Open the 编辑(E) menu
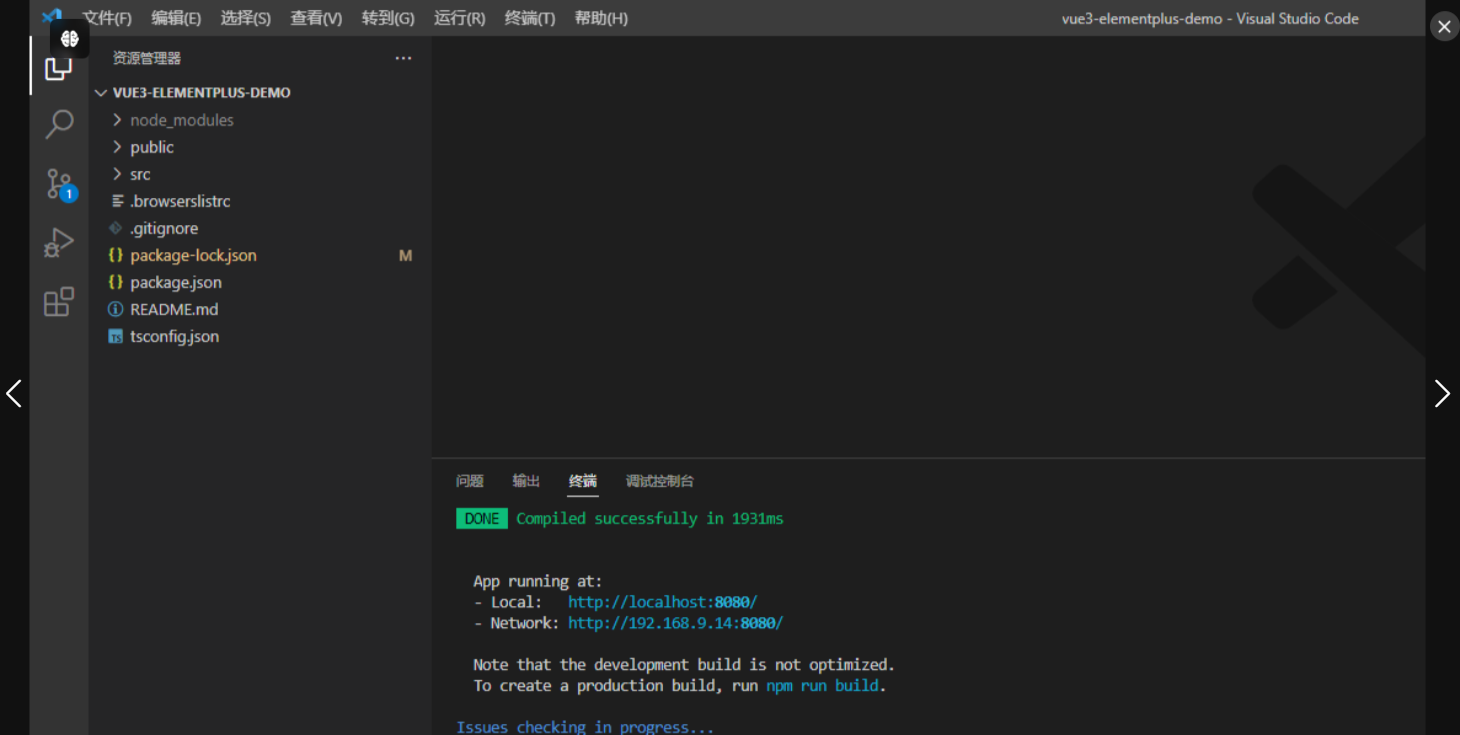 (x=176, y=18)
